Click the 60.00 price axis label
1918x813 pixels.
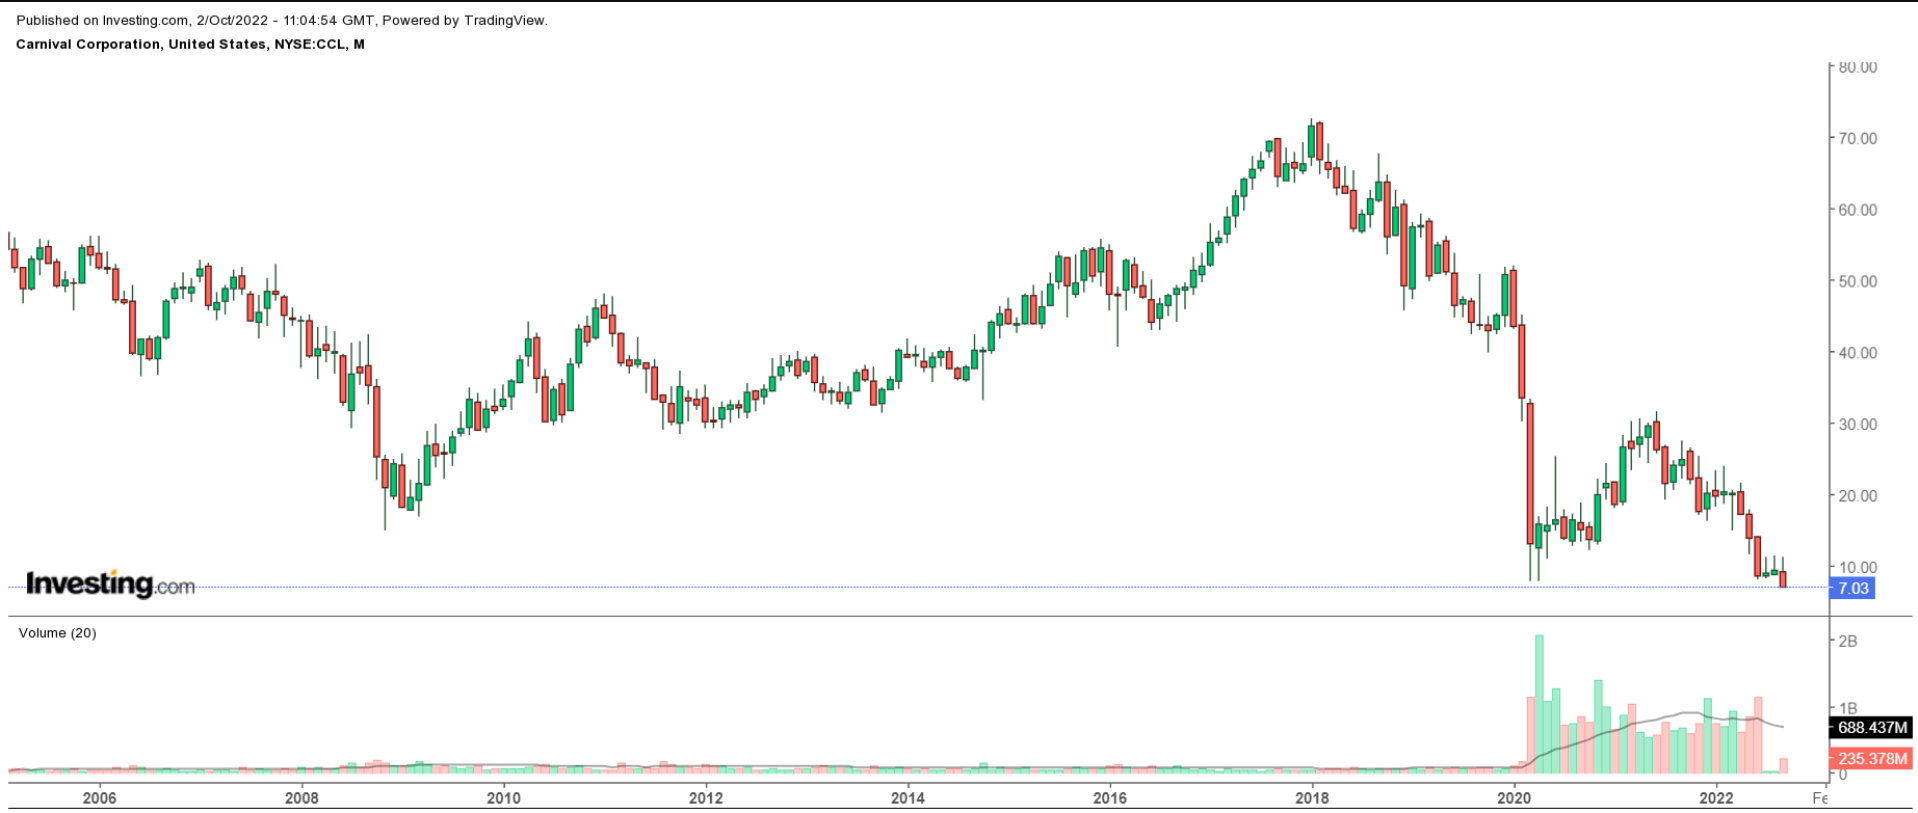click(1858, 210)
